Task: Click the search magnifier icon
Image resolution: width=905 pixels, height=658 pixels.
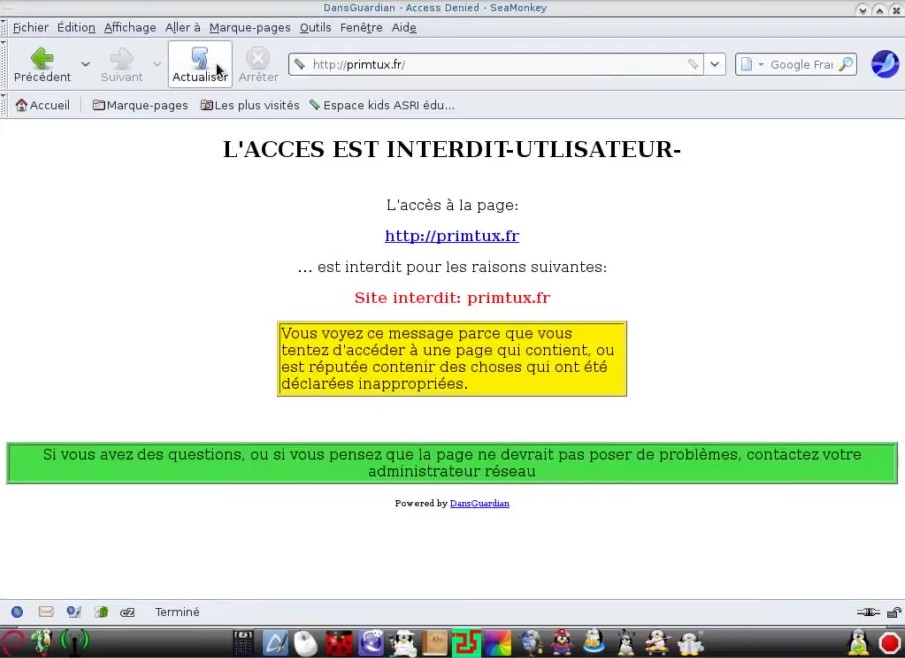Action: [x=845, y=64]
